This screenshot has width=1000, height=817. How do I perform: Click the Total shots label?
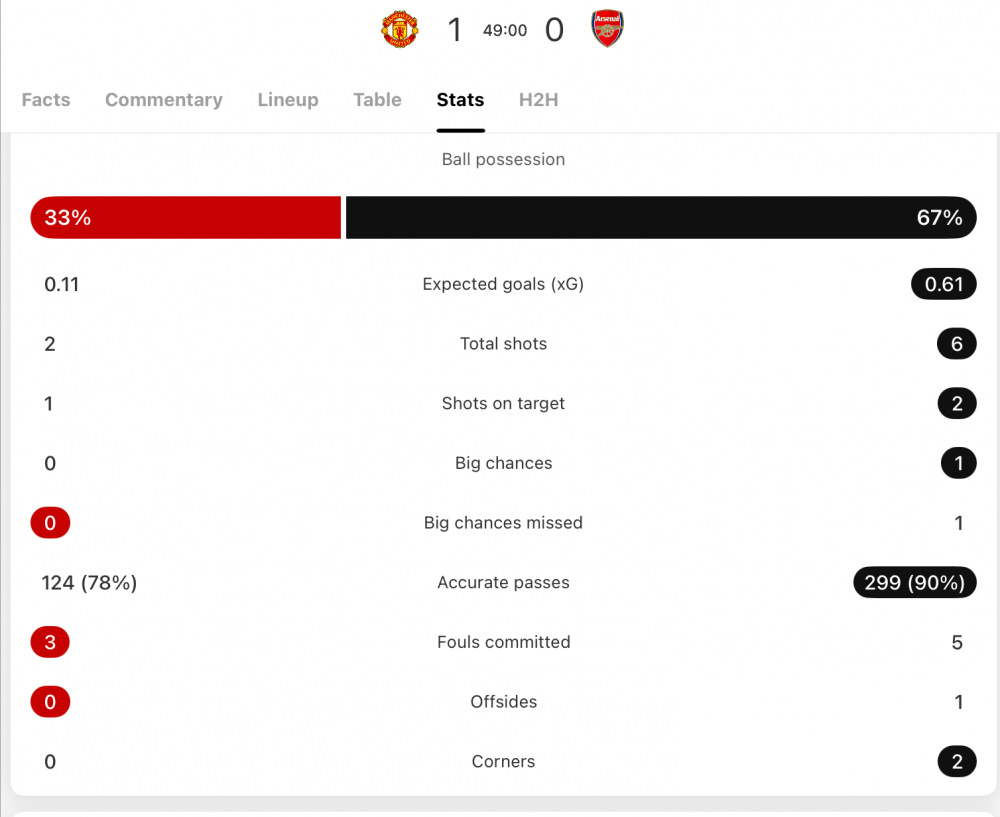click(503, 344)
